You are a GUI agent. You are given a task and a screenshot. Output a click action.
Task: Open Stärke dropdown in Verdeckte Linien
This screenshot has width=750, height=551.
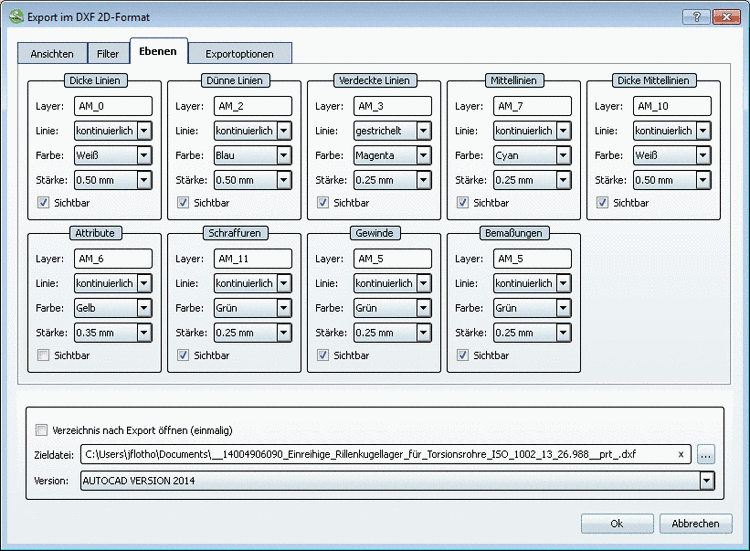click(393, 180)
